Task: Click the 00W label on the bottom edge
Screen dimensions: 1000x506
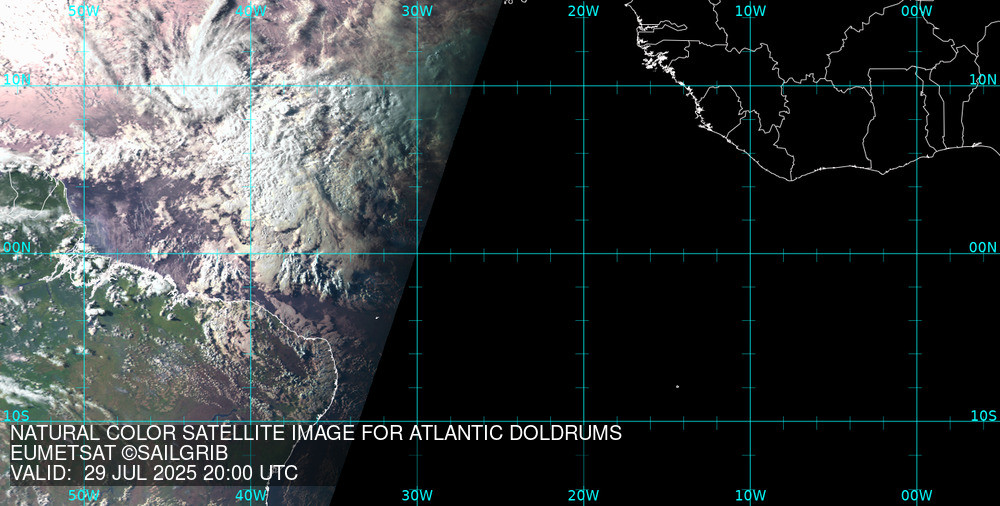Action: 917,496
